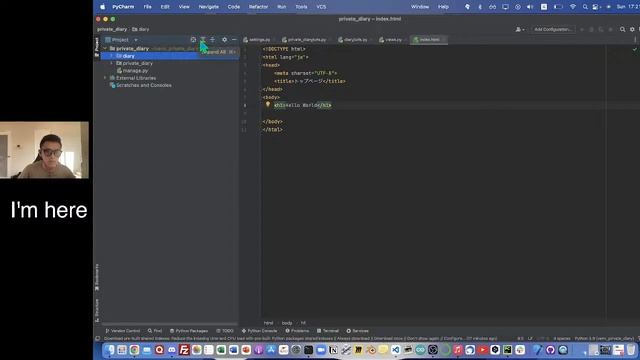
Task: Open the Refactor menu
Action: tap(258, 7)
